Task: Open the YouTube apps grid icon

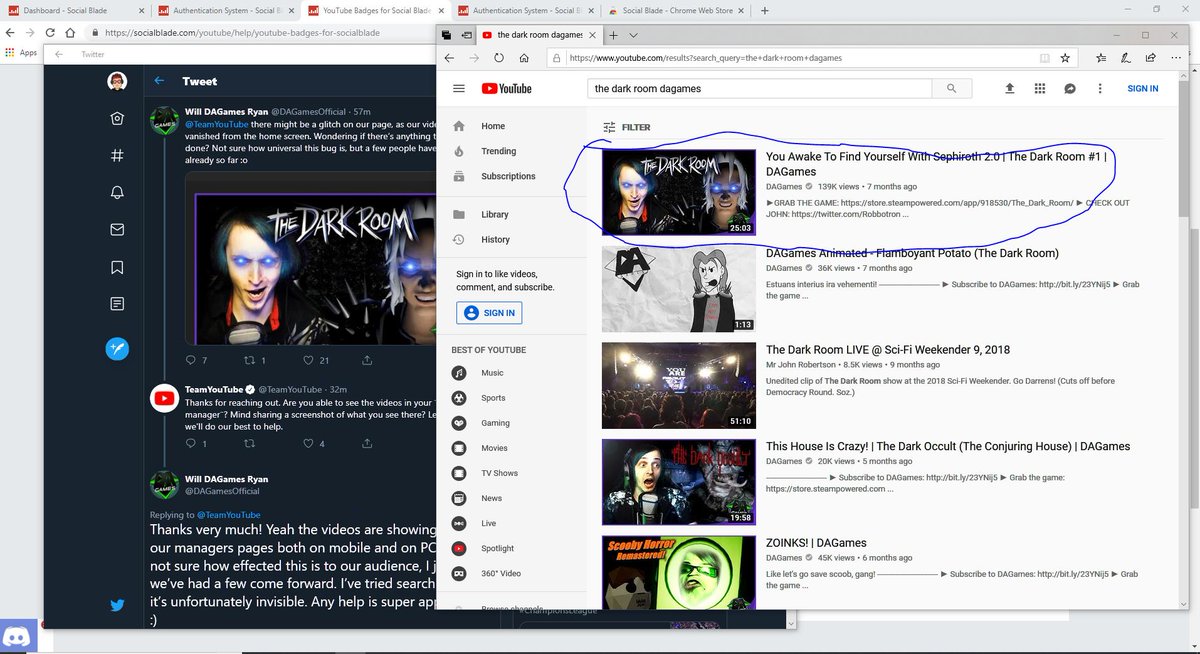Action: point(1040,88)
